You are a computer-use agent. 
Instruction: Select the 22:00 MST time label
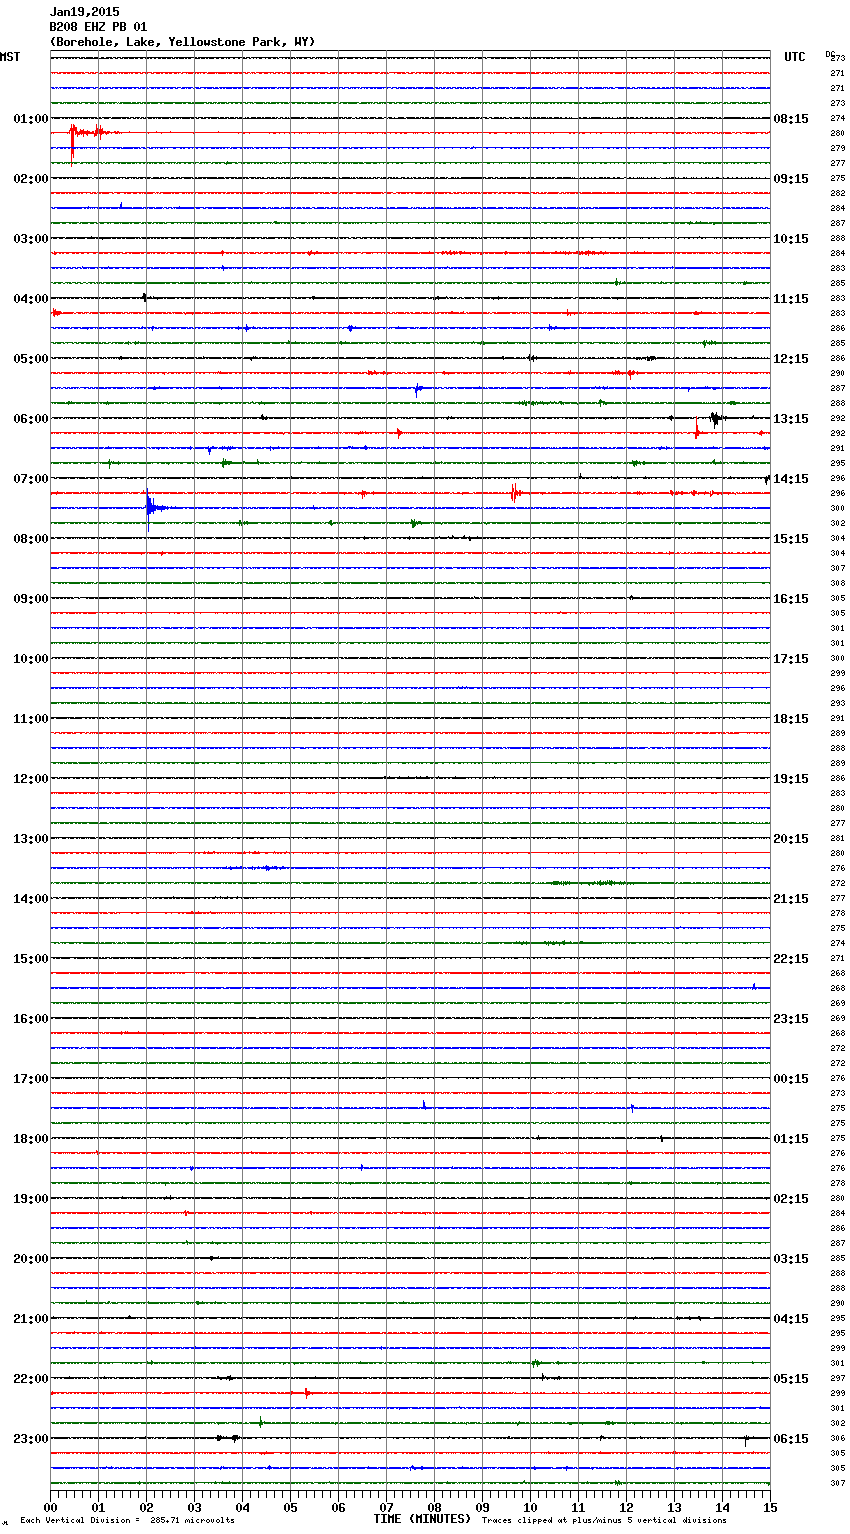(x=30, y=1379)
